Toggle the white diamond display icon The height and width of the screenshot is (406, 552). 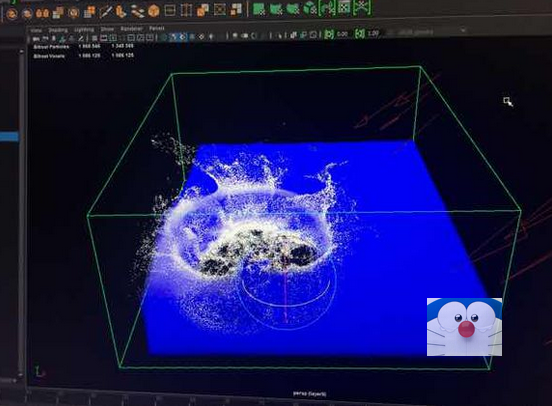201,36
